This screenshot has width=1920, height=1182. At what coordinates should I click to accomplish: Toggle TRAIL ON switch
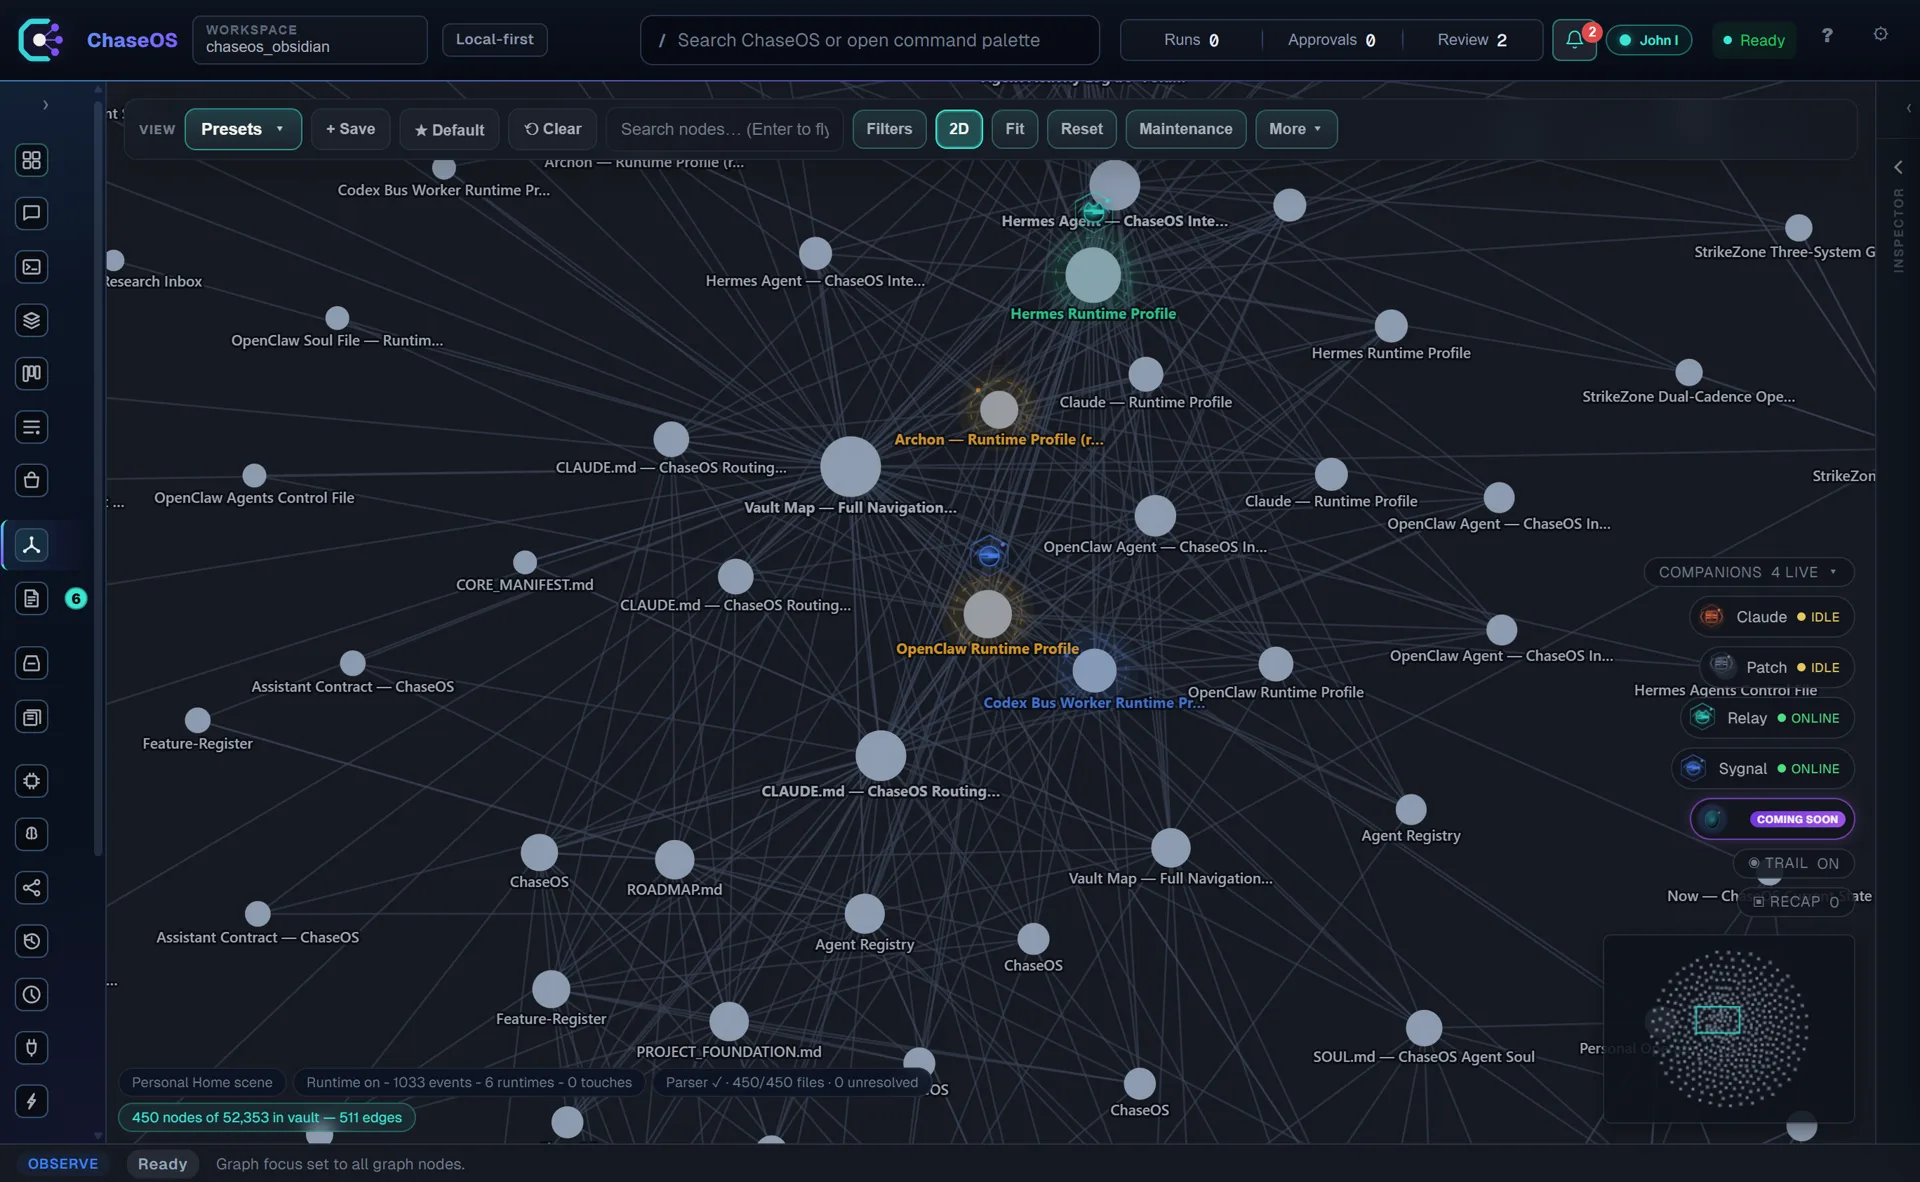coord(1793,863)
